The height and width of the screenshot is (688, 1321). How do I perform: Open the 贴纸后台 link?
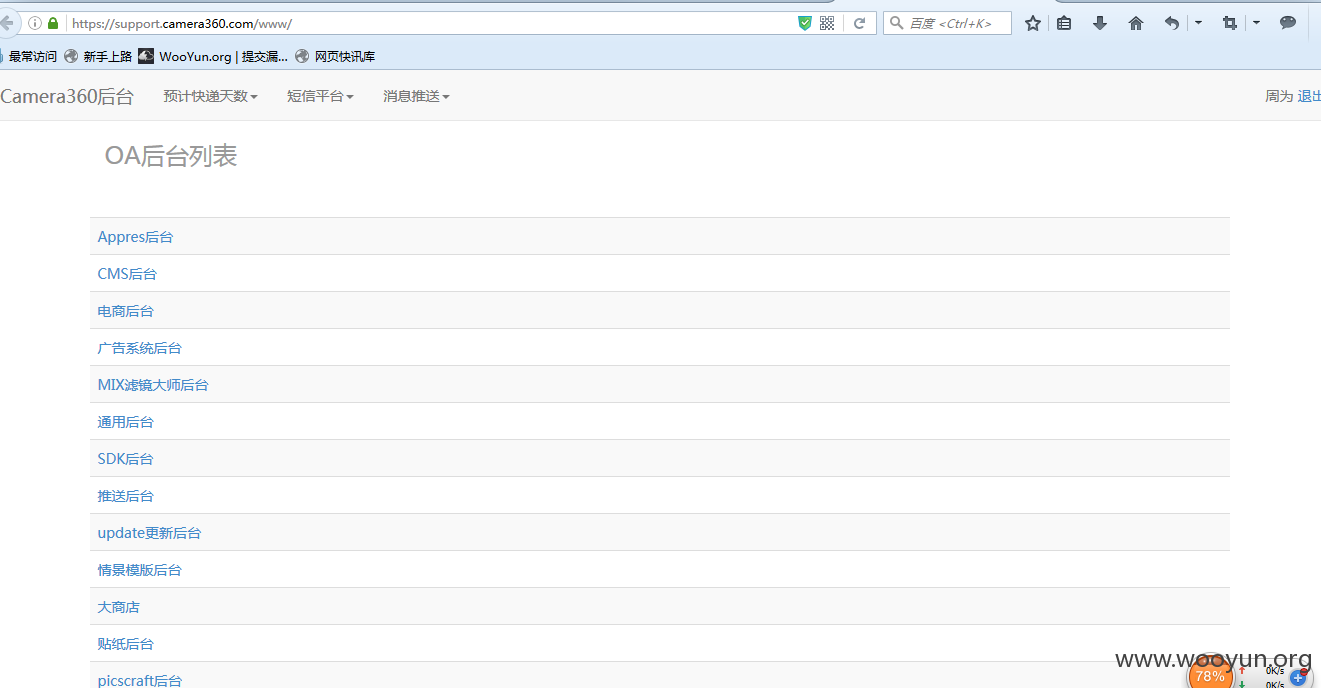click(x=125, y=644)
